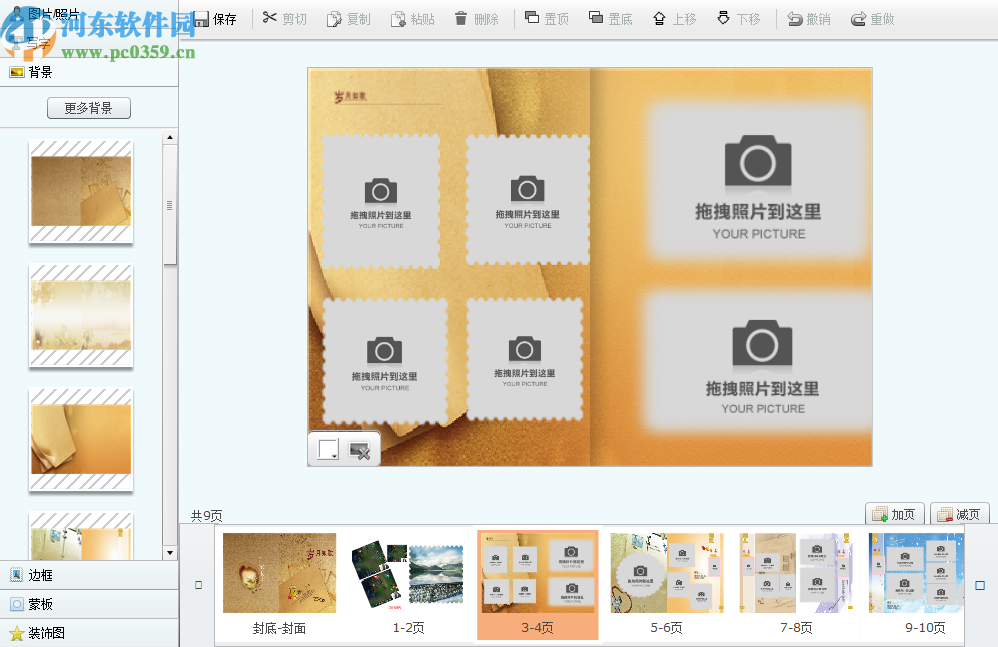Add a page with the 加页 button
This screenshot has width=998, height=647.
[895, 513]
